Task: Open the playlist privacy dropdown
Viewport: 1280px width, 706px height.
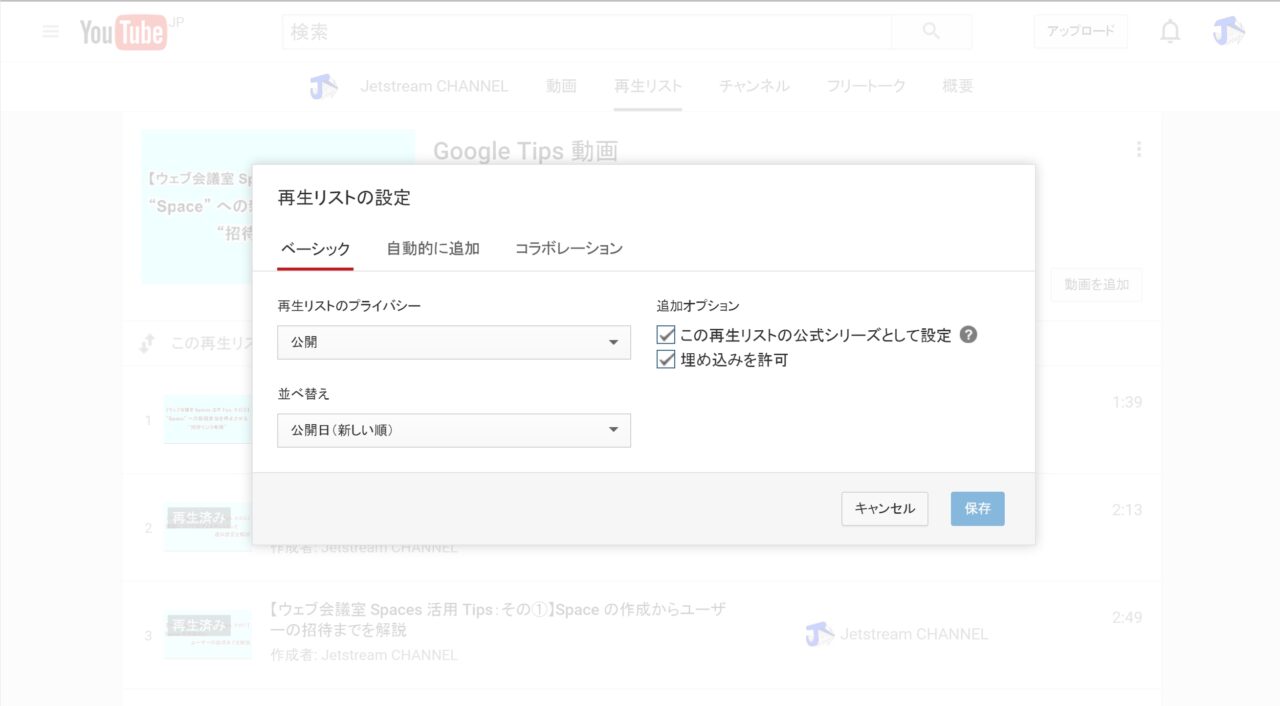Action: [x=454, y=342]
